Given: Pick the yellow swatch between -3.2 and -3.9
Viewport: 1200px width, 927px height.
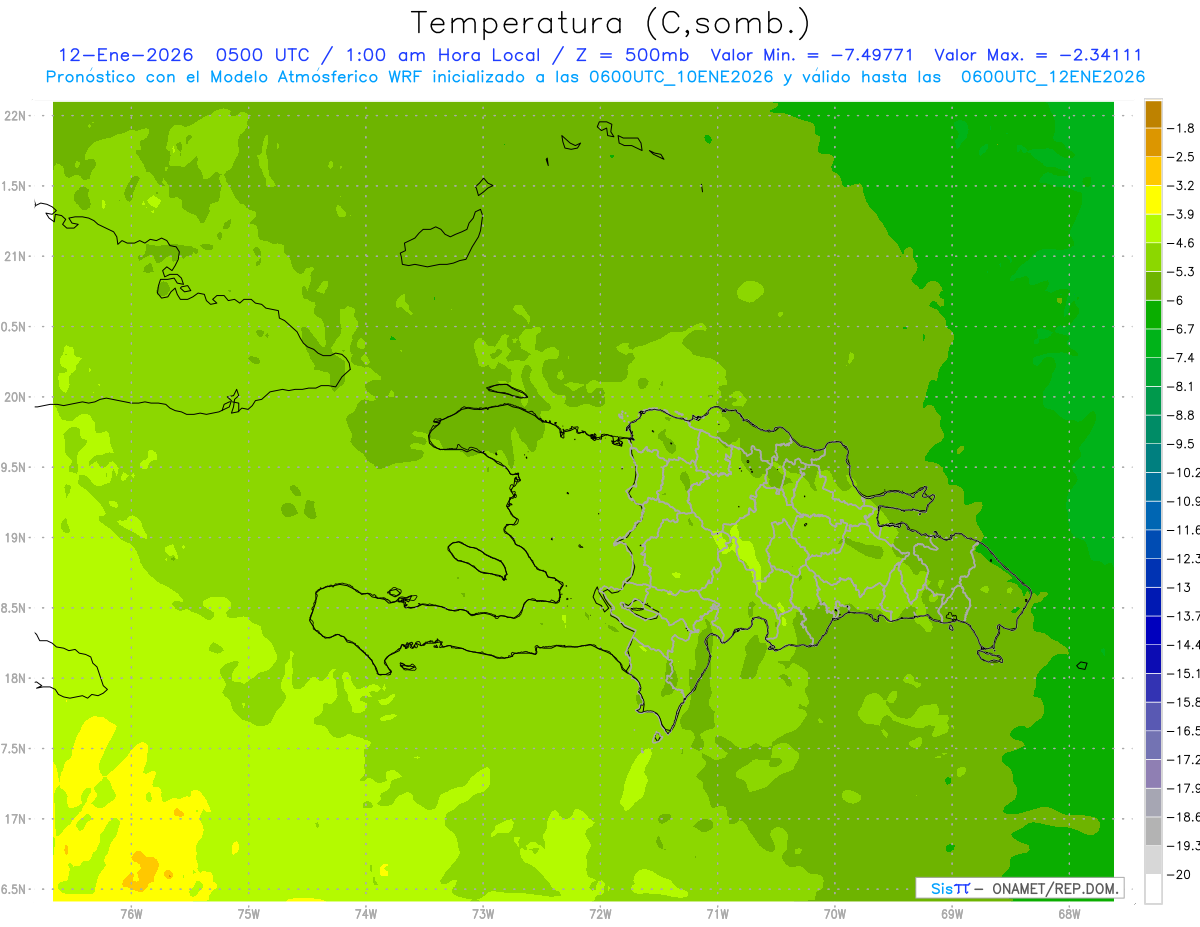Looking at the screenshot, I should tap(1153, 200).
